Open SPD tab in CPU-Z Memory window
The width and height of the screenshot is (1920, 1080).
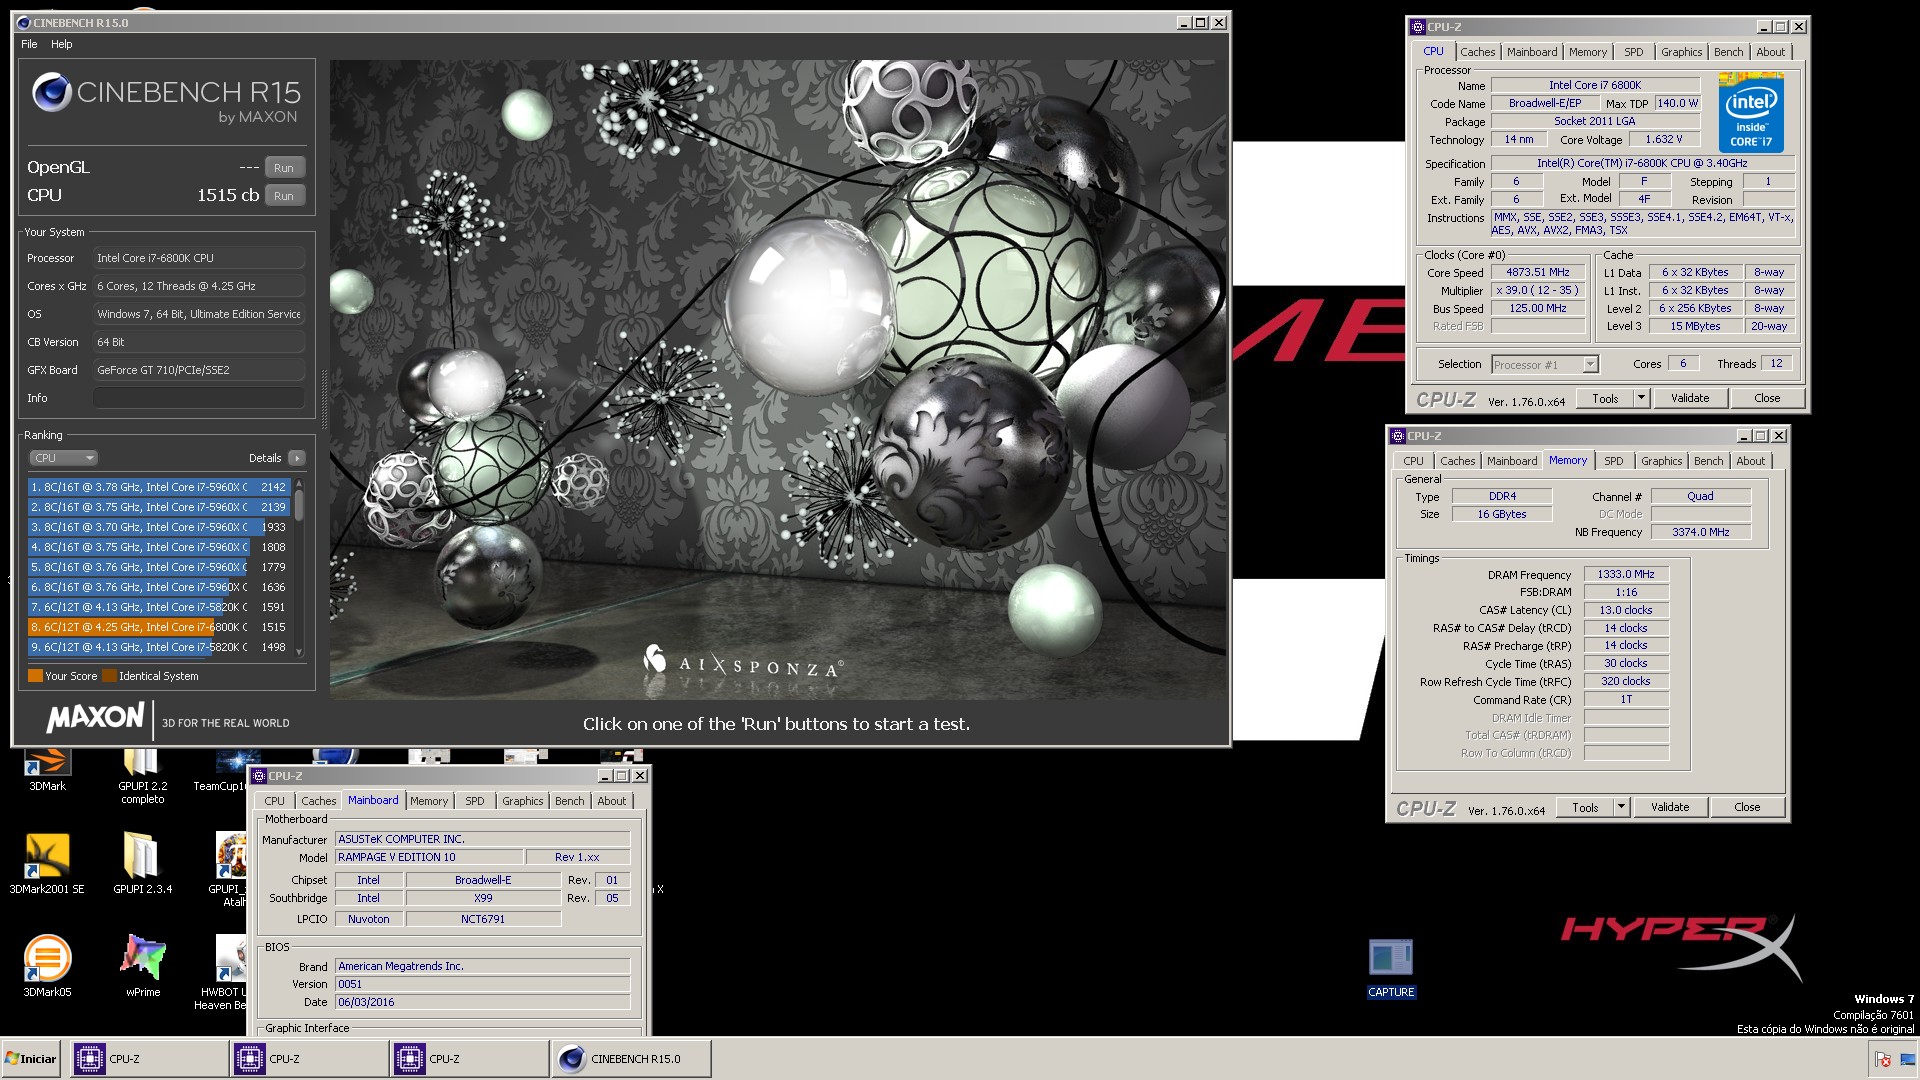(1613, 461)
